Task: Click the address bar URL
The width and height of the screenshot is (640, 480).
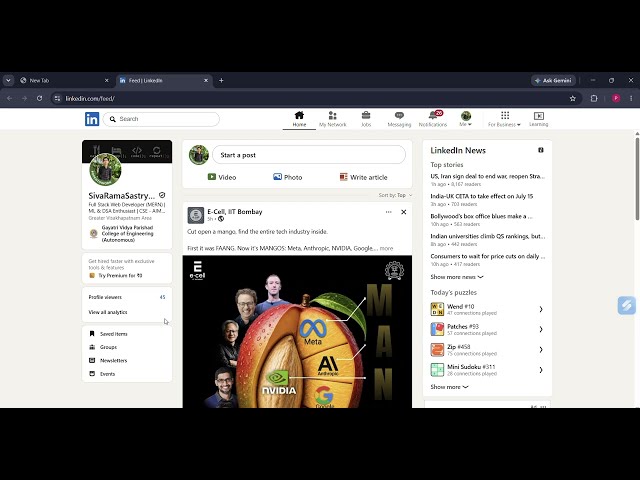Action: click(x=90, y=98)
